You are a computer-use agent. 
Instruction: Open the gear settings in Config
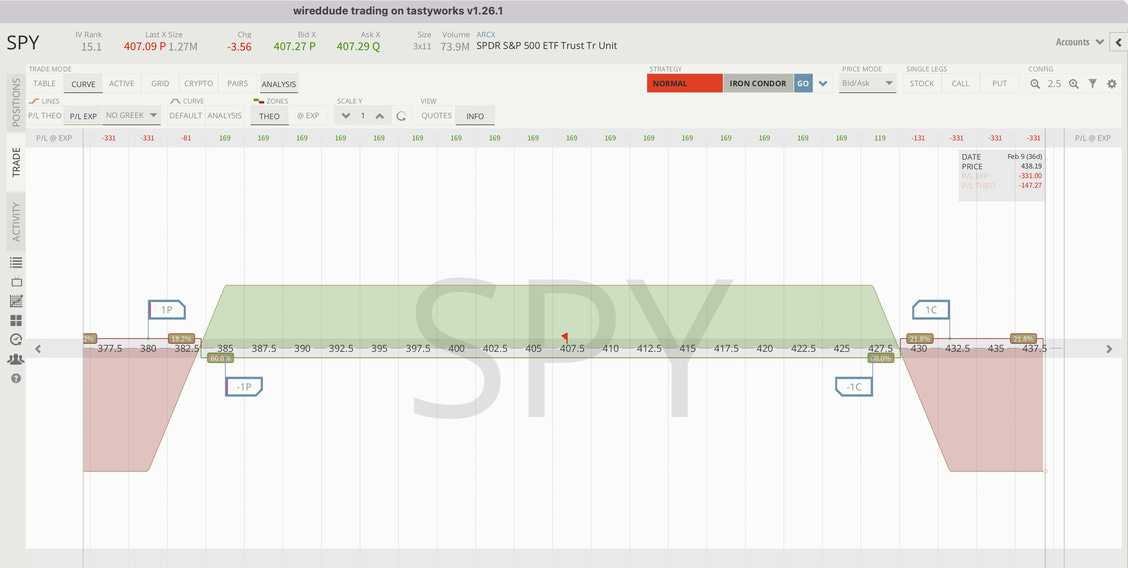click(x=1111, y=83)
